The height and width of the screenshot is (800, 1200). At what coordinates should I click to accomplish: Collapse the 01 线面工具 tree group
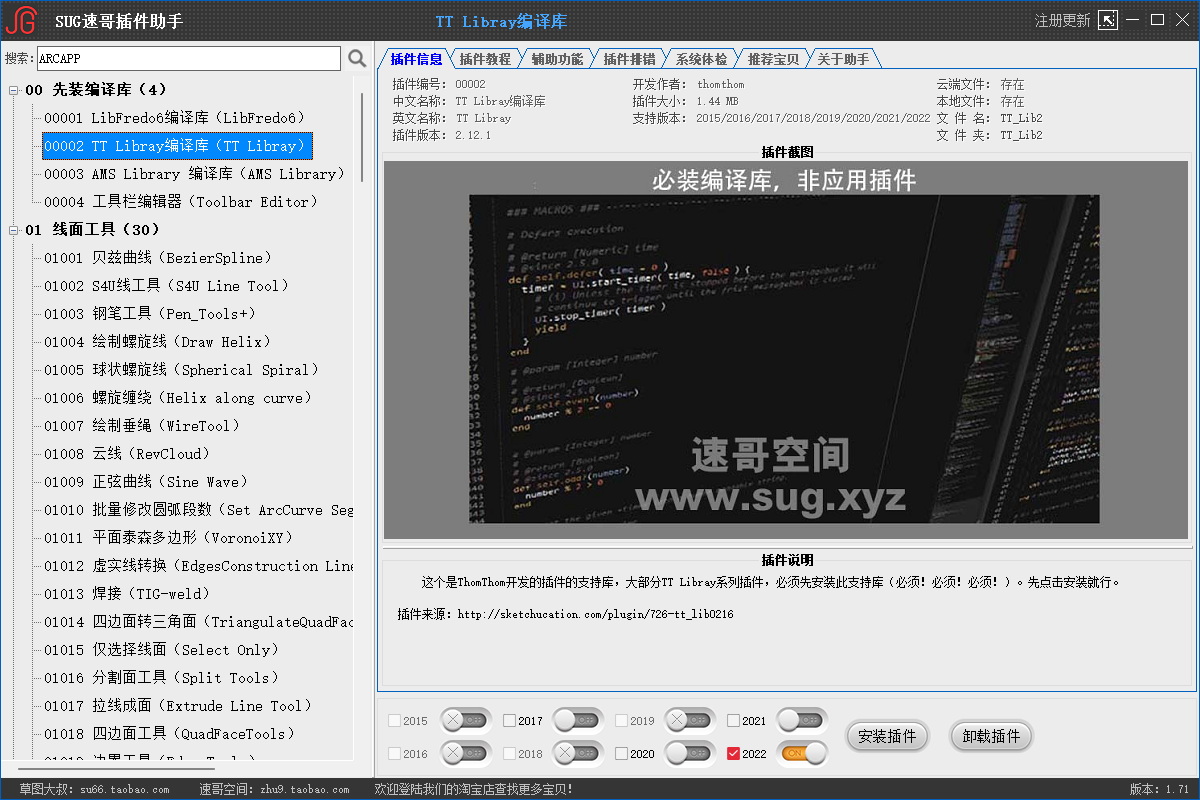14,230
